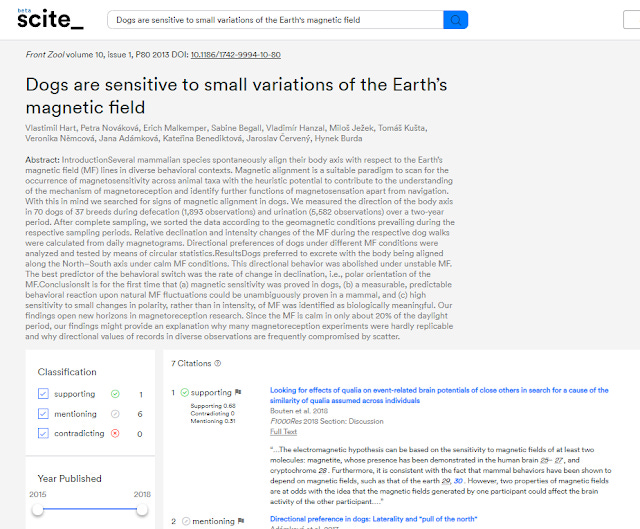
Task: Open the 'Looking for effects of qualia' article link
Action: [439, 395]
